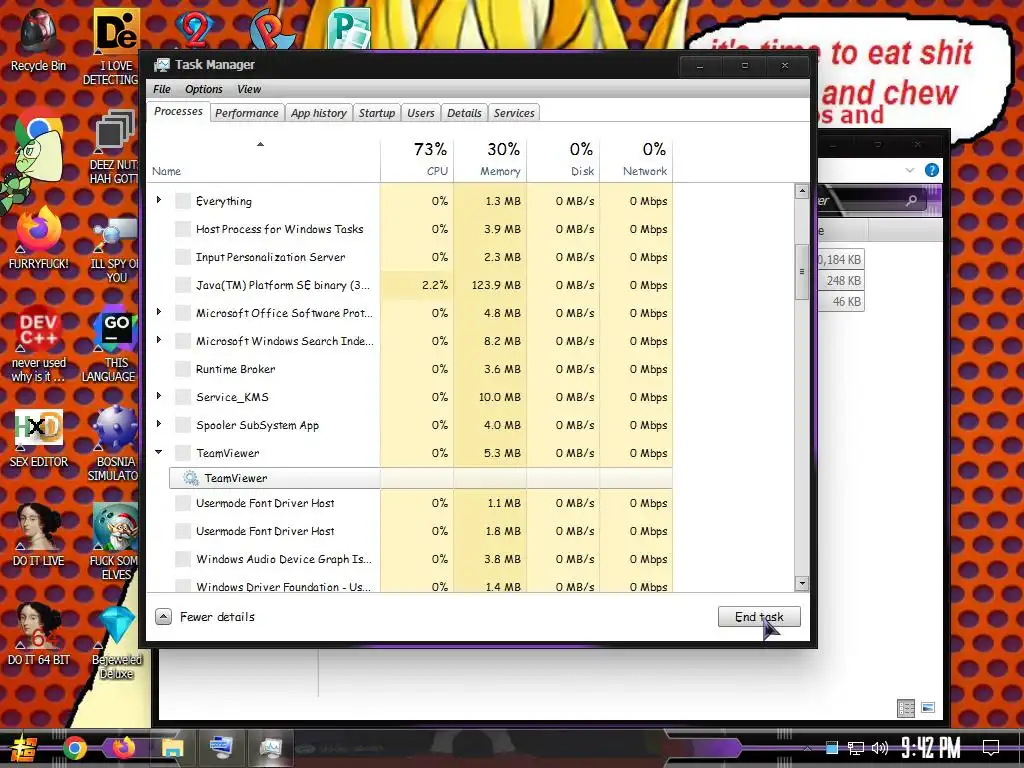Show hidden tray icons chevron

click(x=808, y=748)
